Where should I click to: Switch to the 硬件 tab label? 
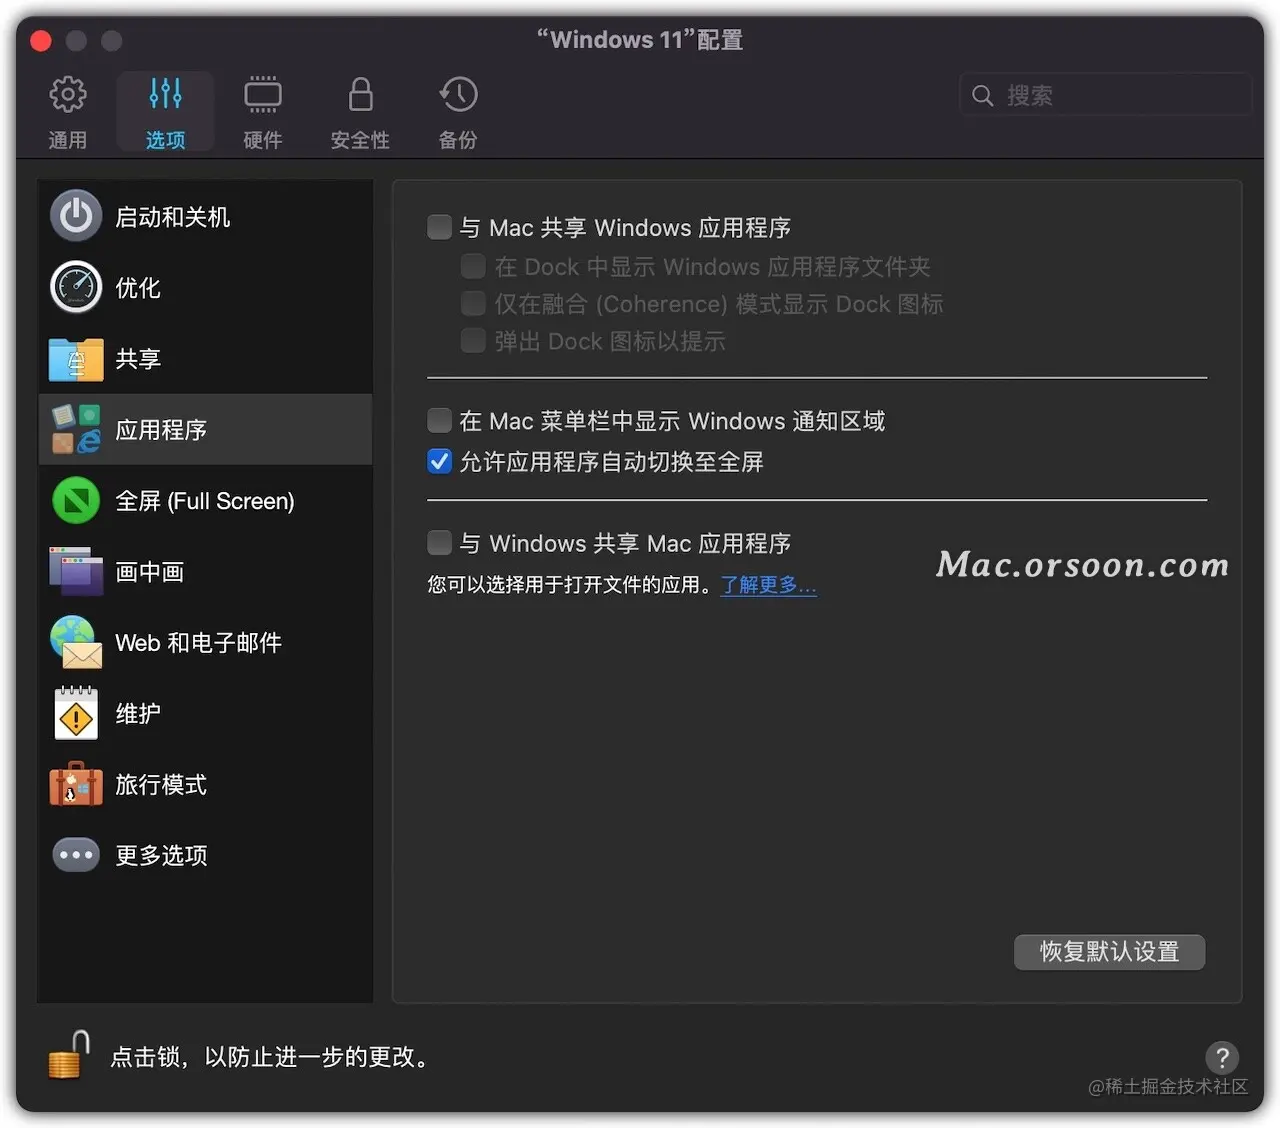[x=263, y=140]
